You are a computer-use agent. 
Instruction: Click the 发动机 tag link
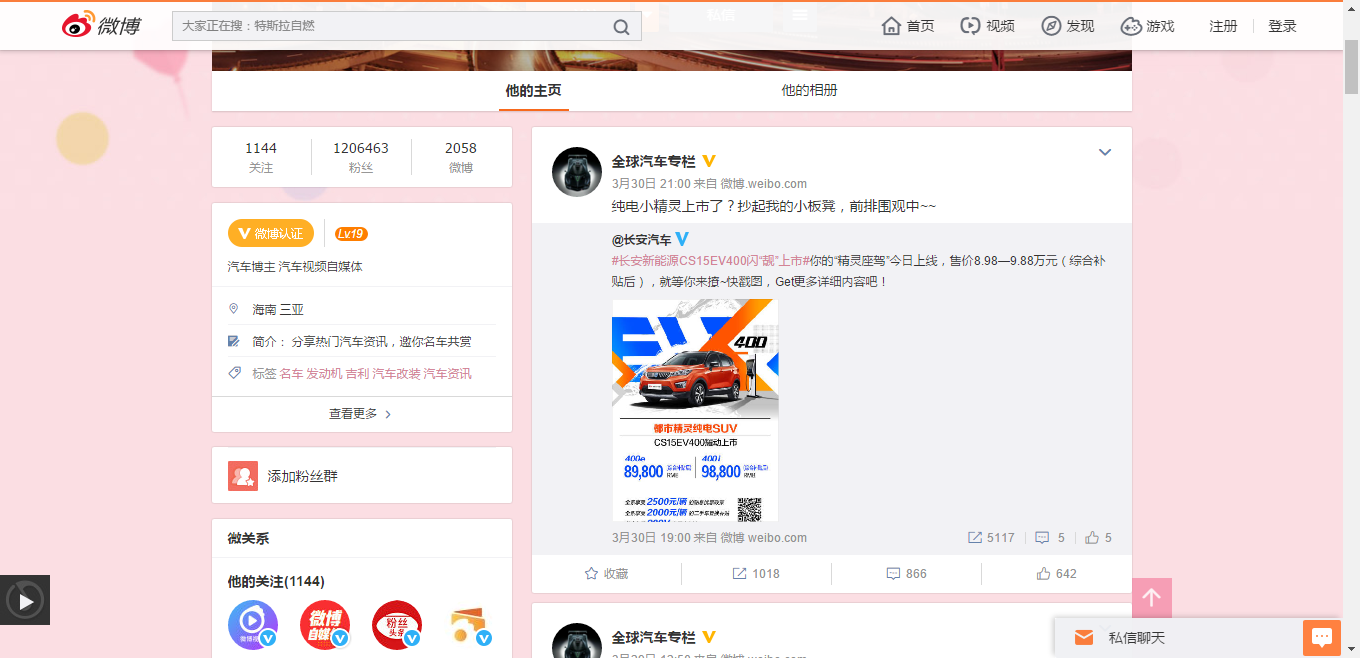pos(324,374)
